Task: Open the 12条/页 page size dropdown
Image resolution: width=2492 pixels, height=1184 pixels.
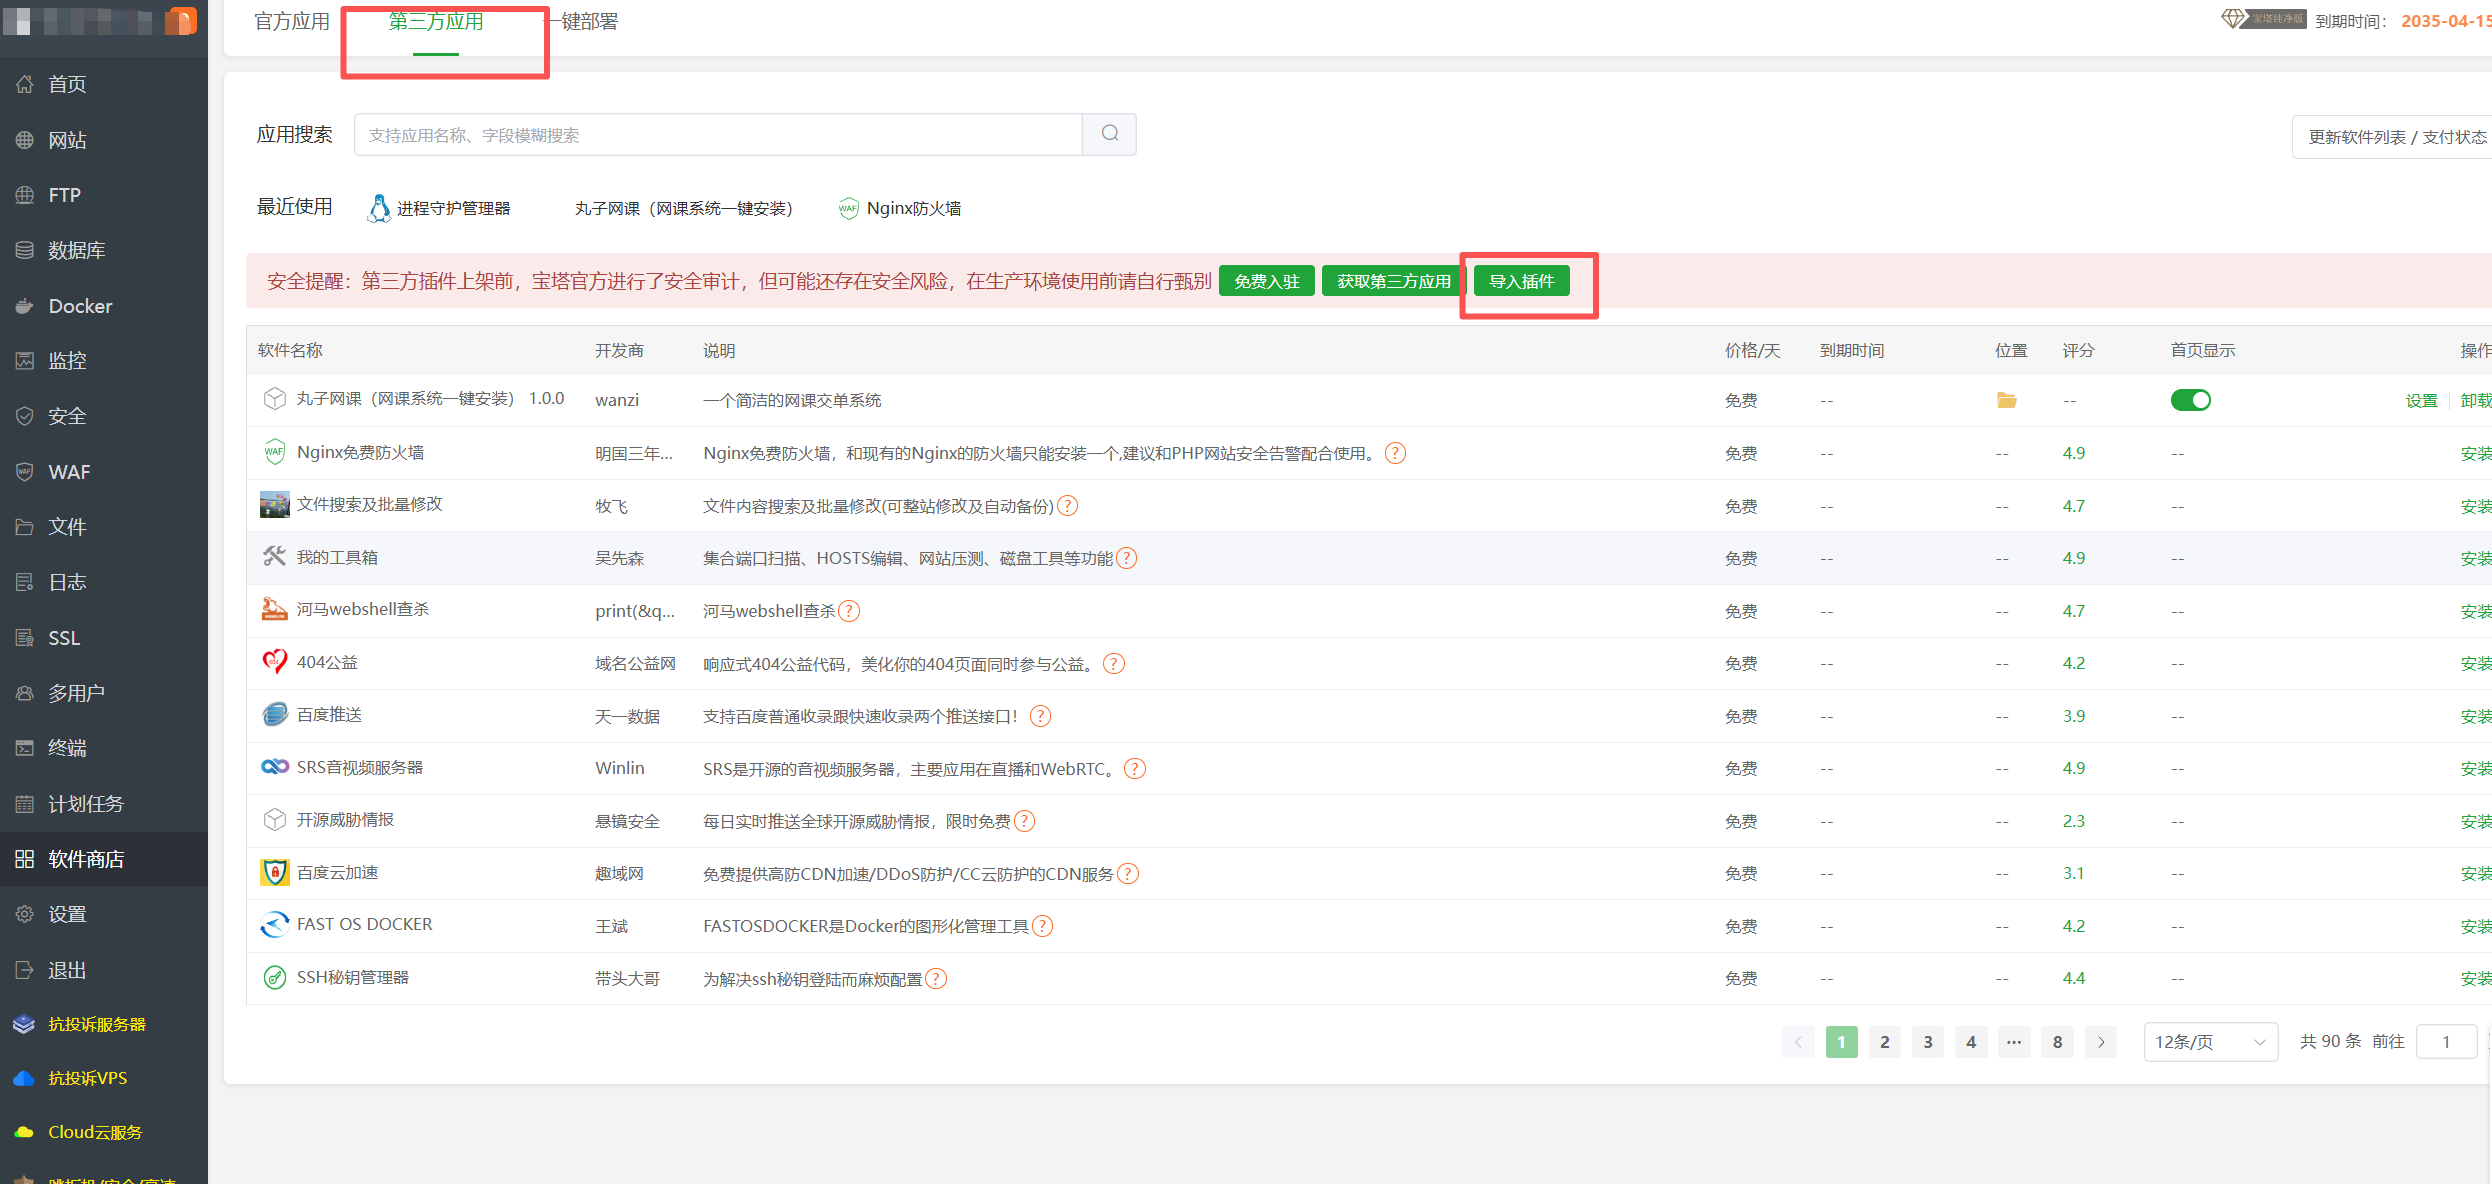Action: coord(2210,1042)
